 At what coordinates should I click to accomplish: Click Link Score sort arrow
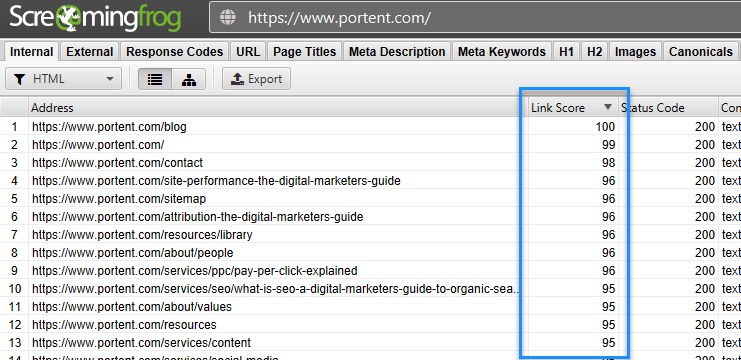point(608,107)
